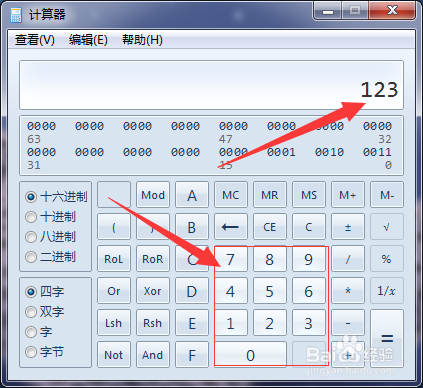This screenshot has width=423, height=388.
Task: Click the equals = button
Action: click(x=387, y=339)
